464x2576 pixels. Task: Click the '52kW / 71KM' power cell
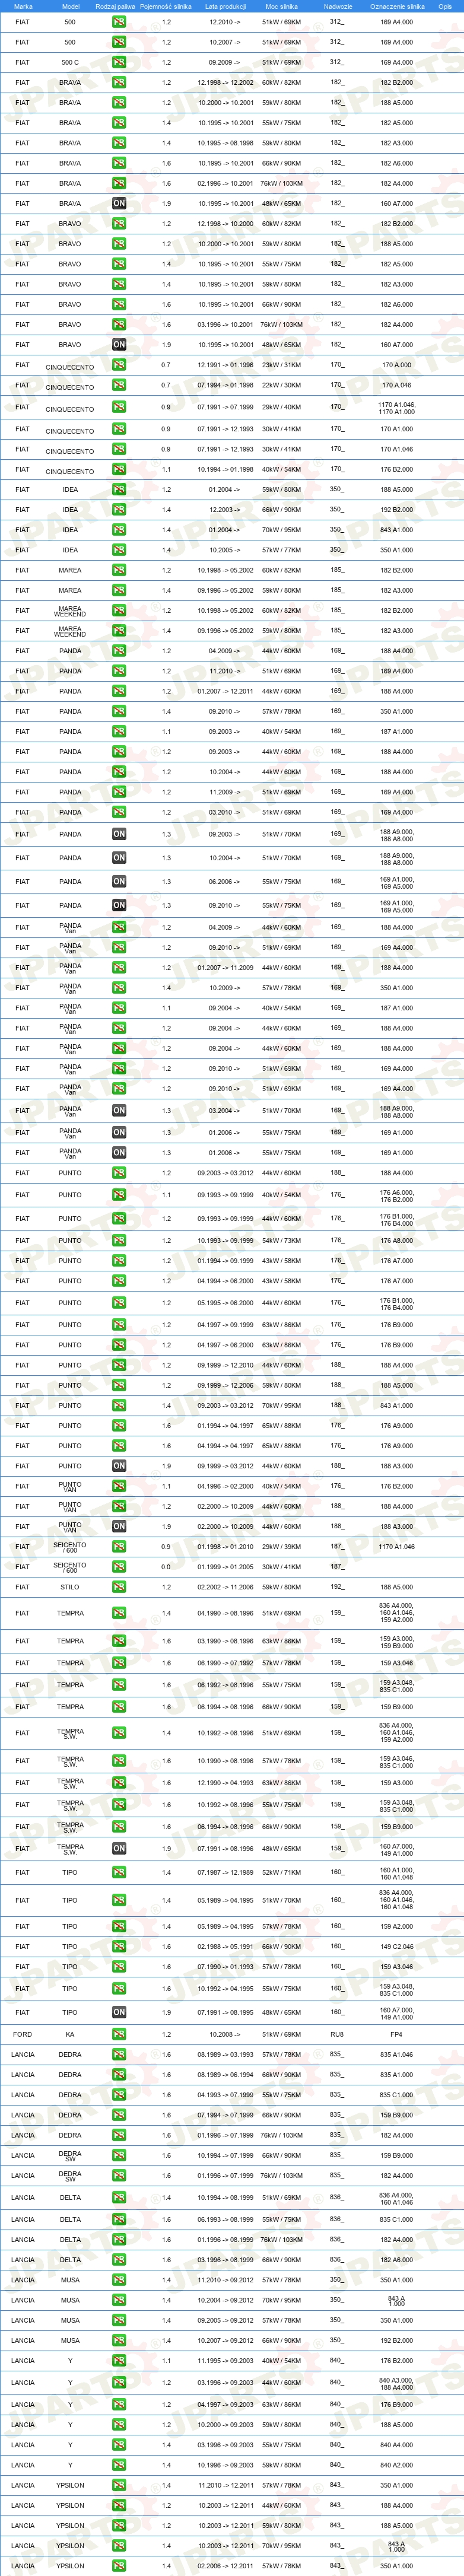pos(281,1873)
